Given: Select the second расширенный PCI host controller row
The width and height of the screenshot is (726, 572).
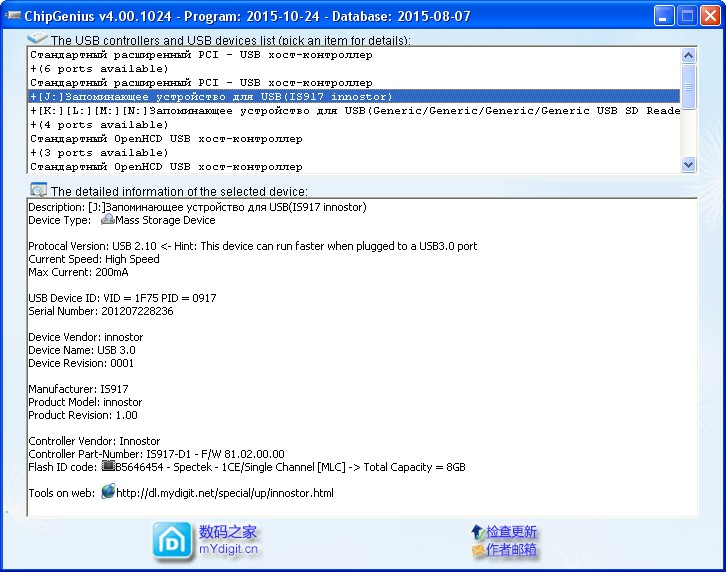Looking at the screenshot, I should (354, 82).
